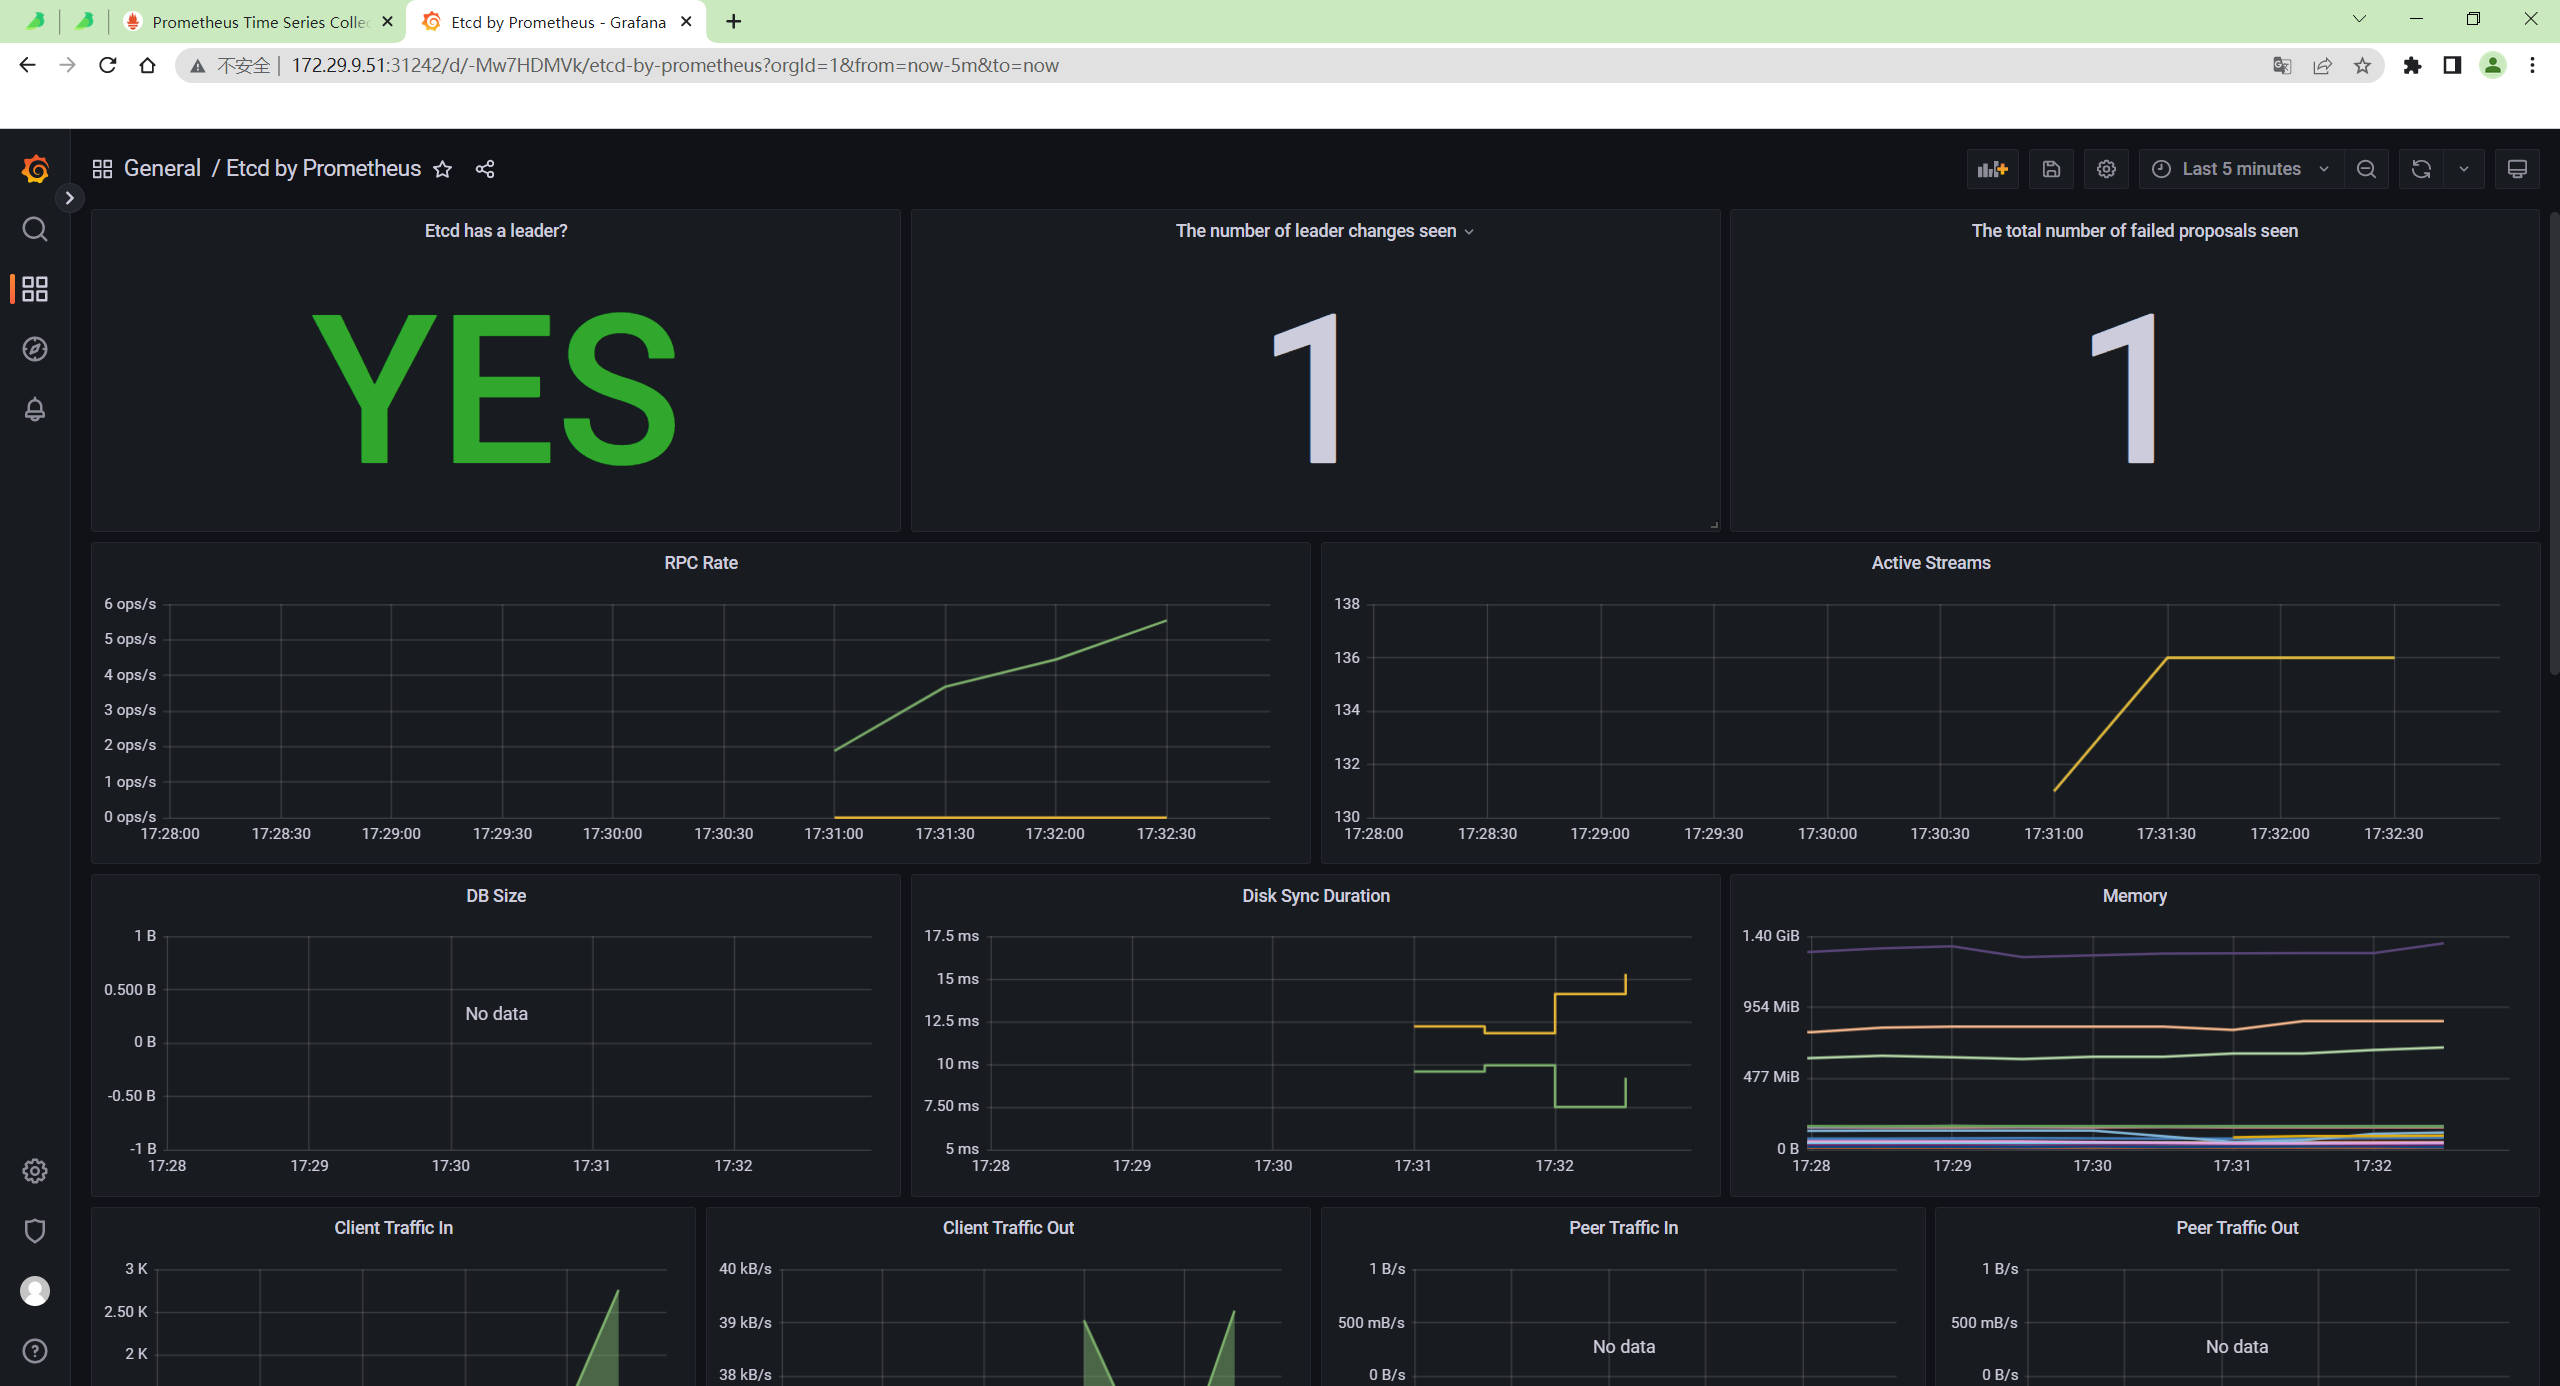Click the 17:31:00 tick on RPC Rate
Screen dimensions: 2560x1386
pos(834,834)
